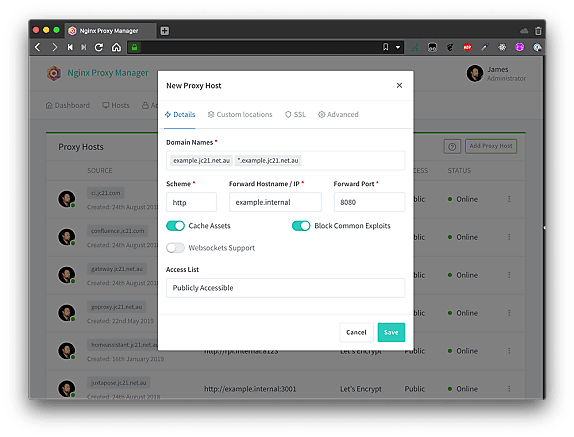574x437 pixels.
Task: Open the Dashboard menu item
Action: tap(68, 105)
